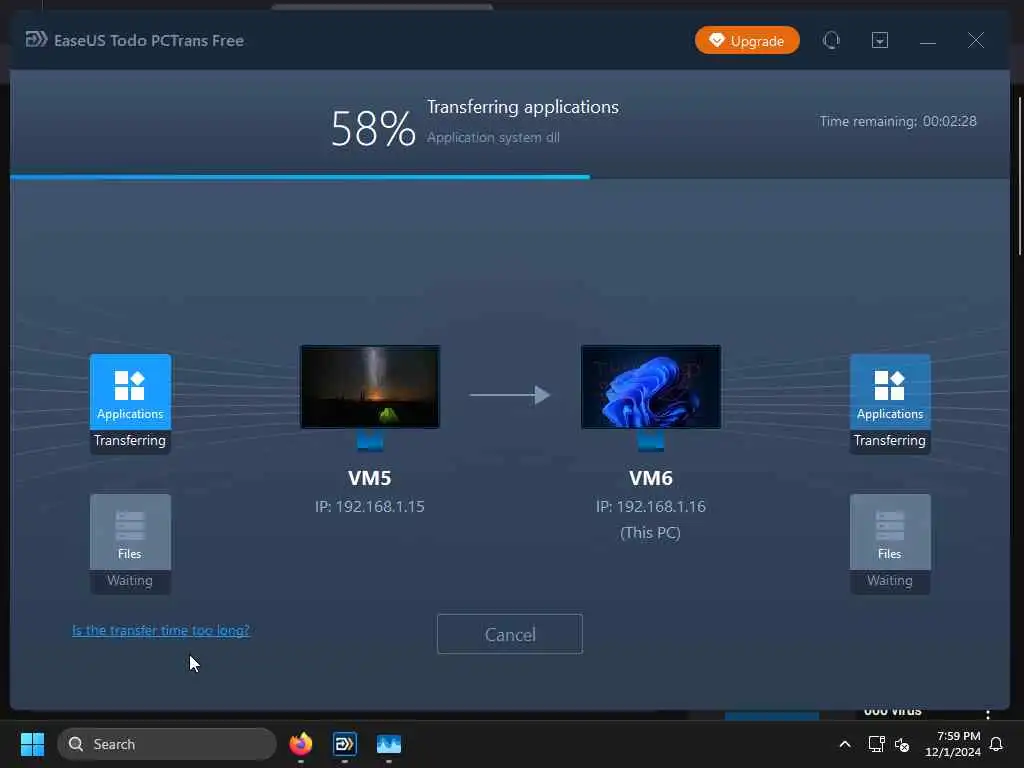The width and height of the screenshot is (1024, 768).
Task: Select the VM5 source computer thumbnail
Action: click(x=370, y=387)
